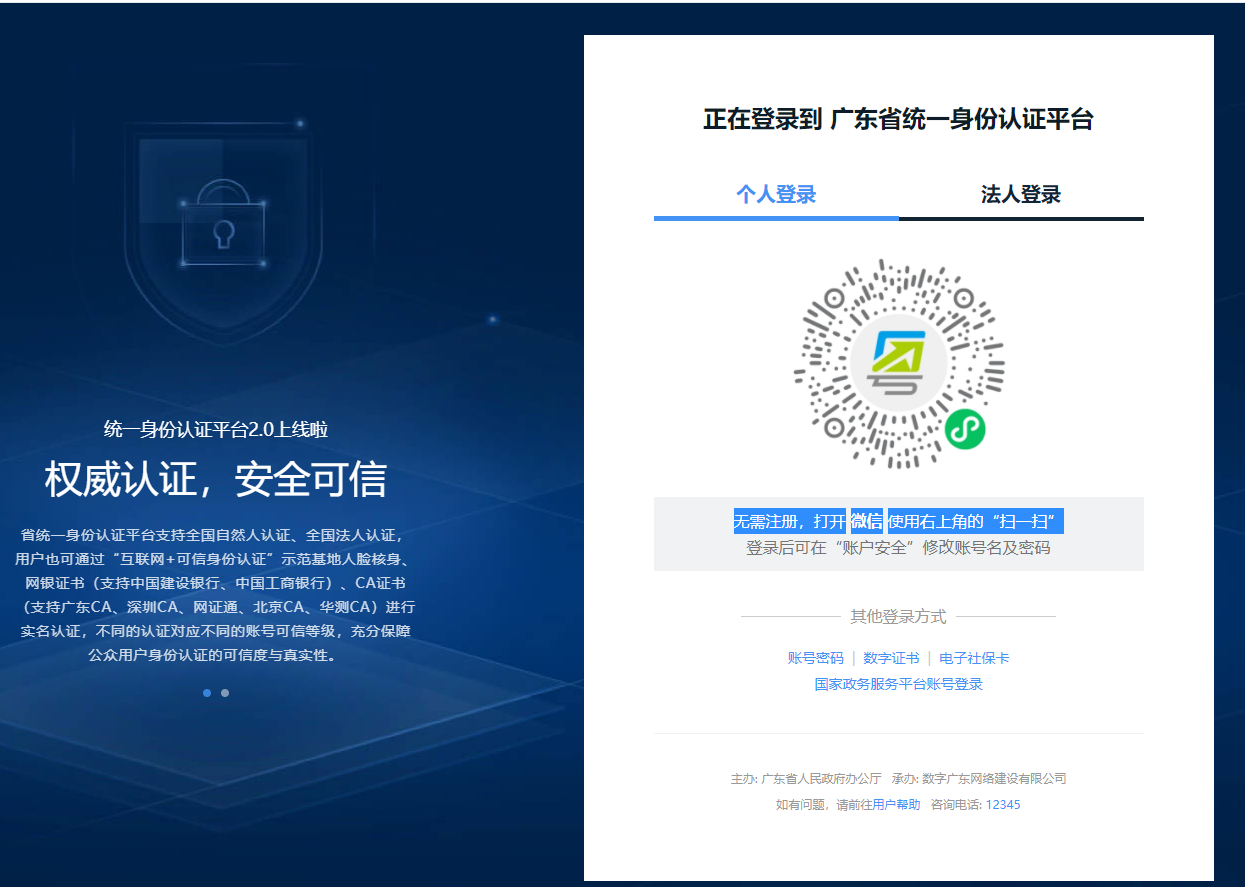Screen dimensions: 1245x887
Task: Choose 账号密码 login method
Action: (x=815, y=658)
